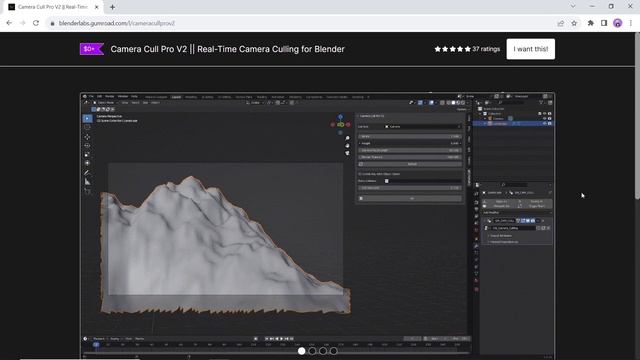Screen dimensions: 640x360
Task: Select the Measure tool in Blender toolbar
Action: pyautogui.click(x=87, y=182)
